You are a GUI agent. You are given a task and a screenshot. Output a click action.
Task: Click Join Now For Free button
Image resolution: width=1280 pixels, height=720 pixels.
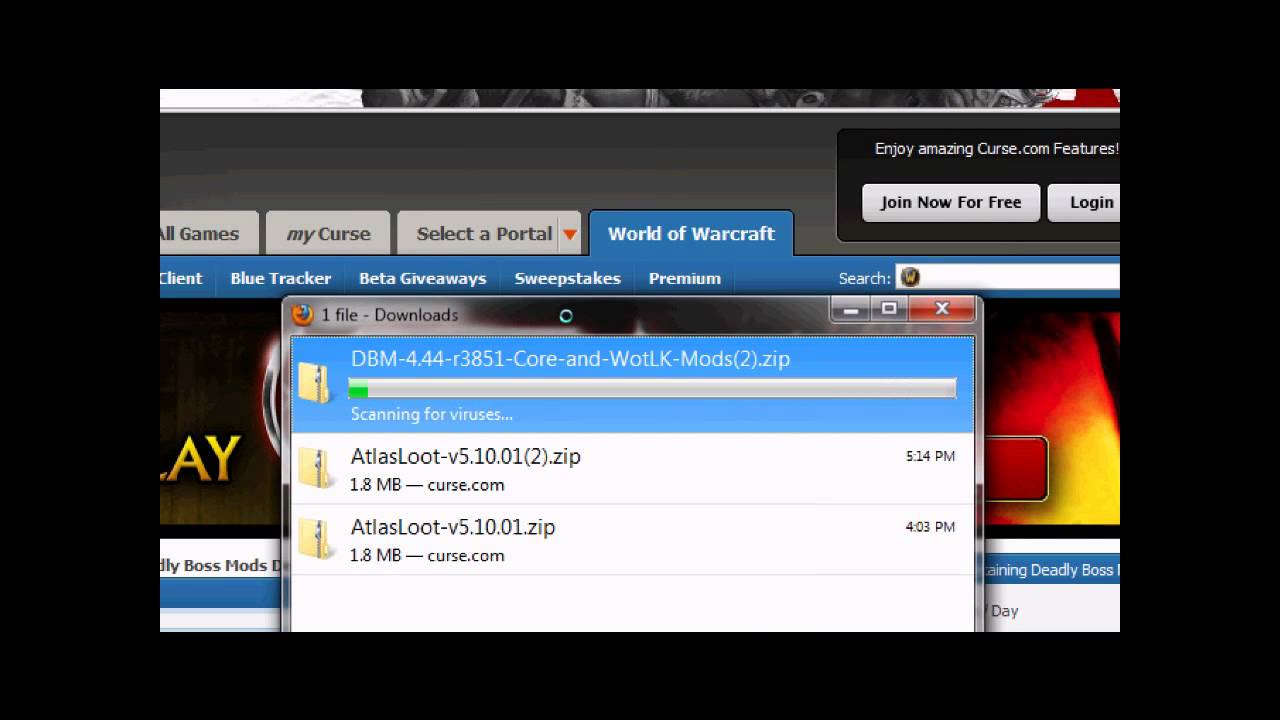pos(951,202)
